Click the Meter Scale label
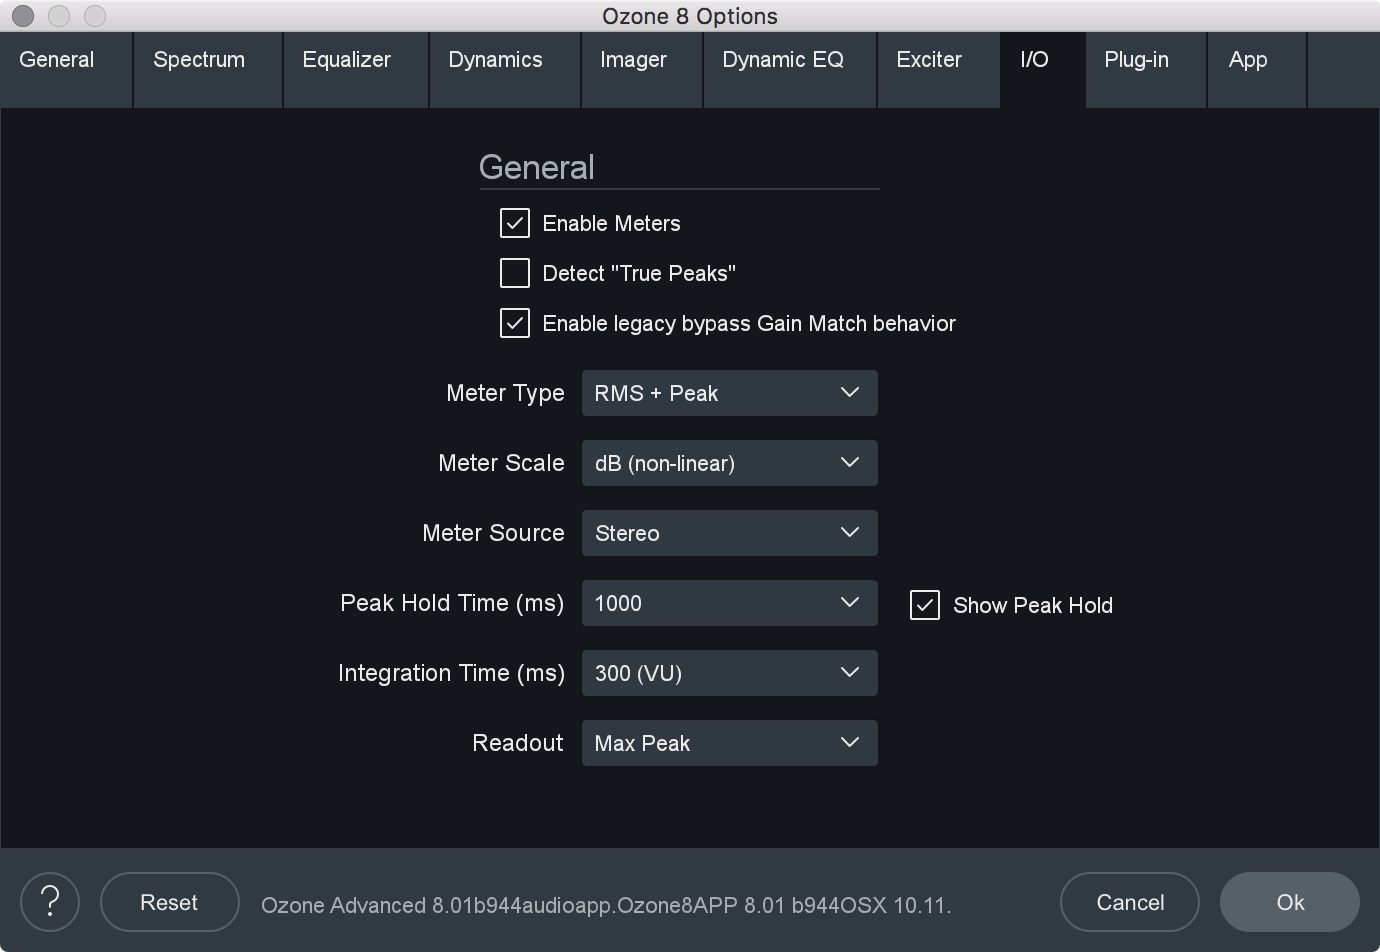The height and width of the screenshot is (952, 1380). 501,463
